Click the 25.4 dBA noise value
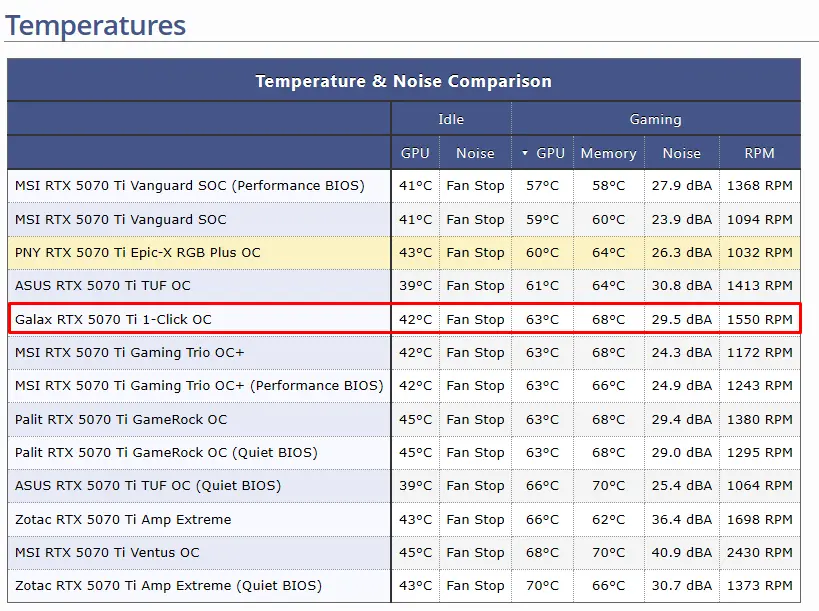 click(682, 486)
